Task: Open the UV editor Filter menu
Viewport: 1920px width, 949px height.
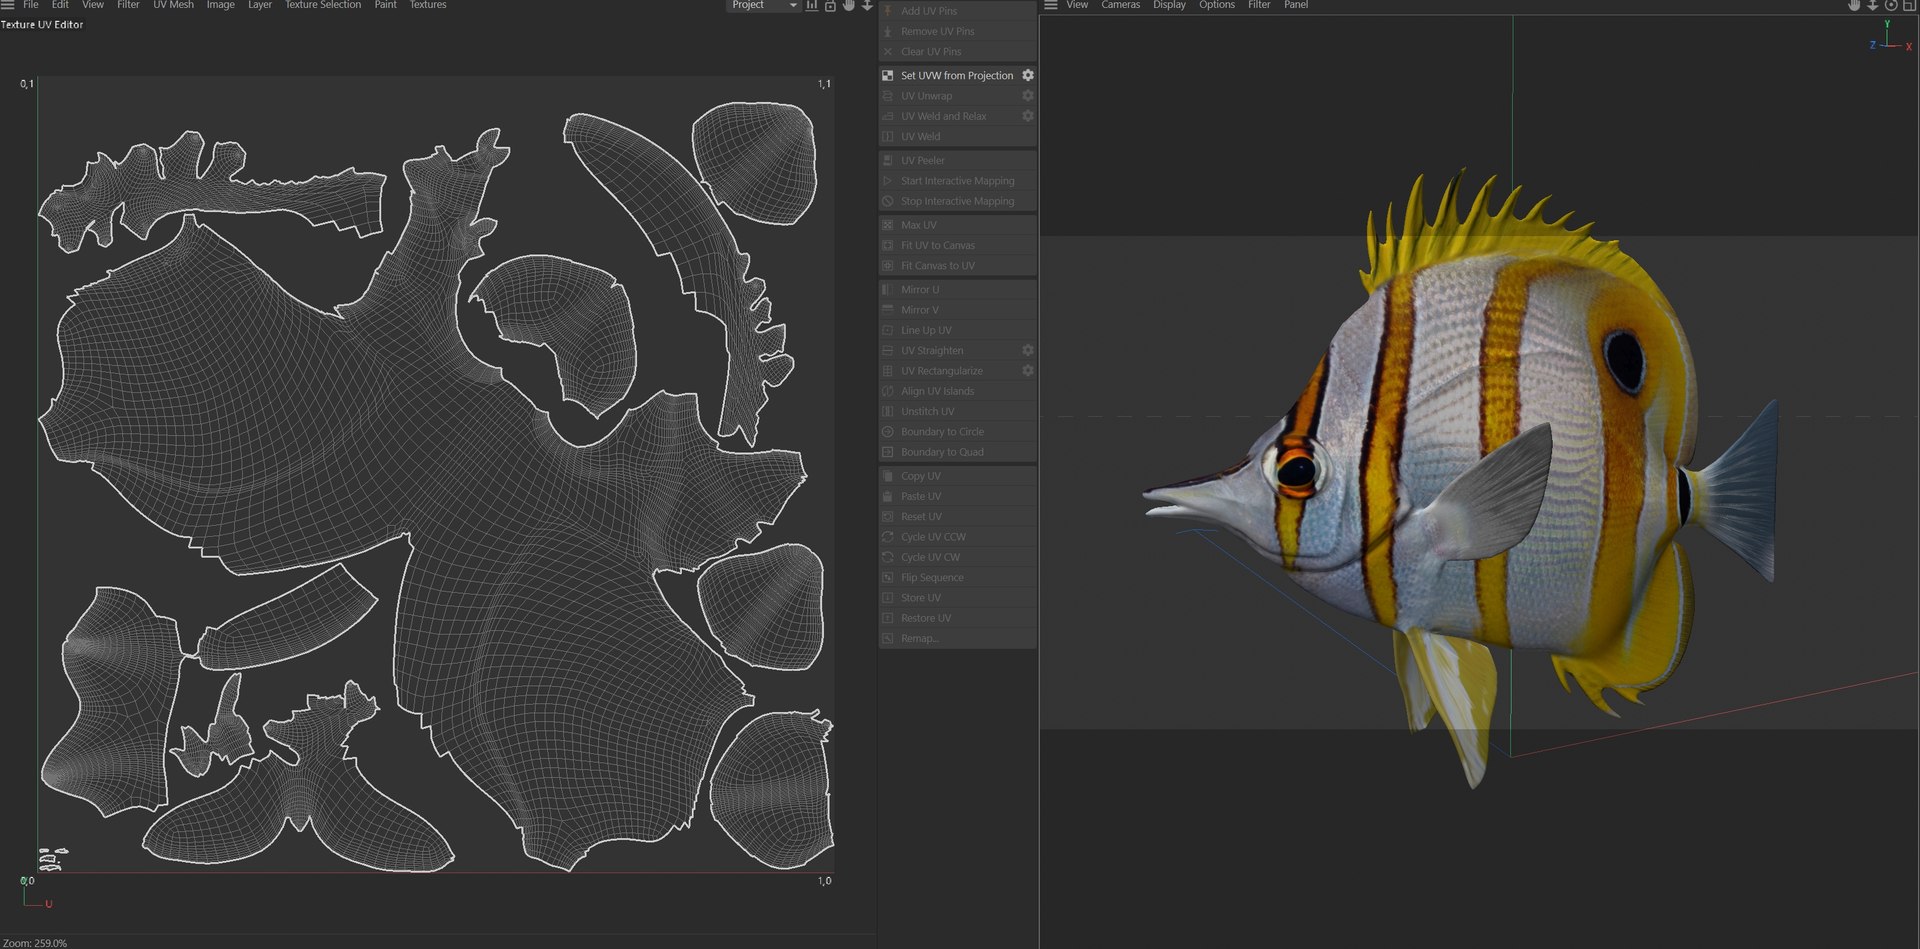Action: [128, 5]
